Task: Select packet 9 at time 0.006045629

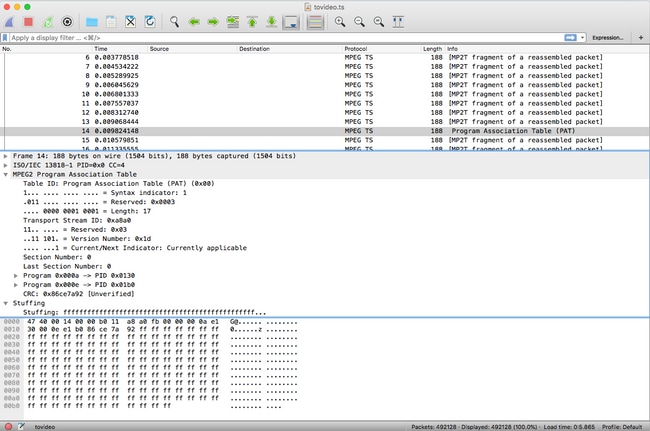Action: 325,85
